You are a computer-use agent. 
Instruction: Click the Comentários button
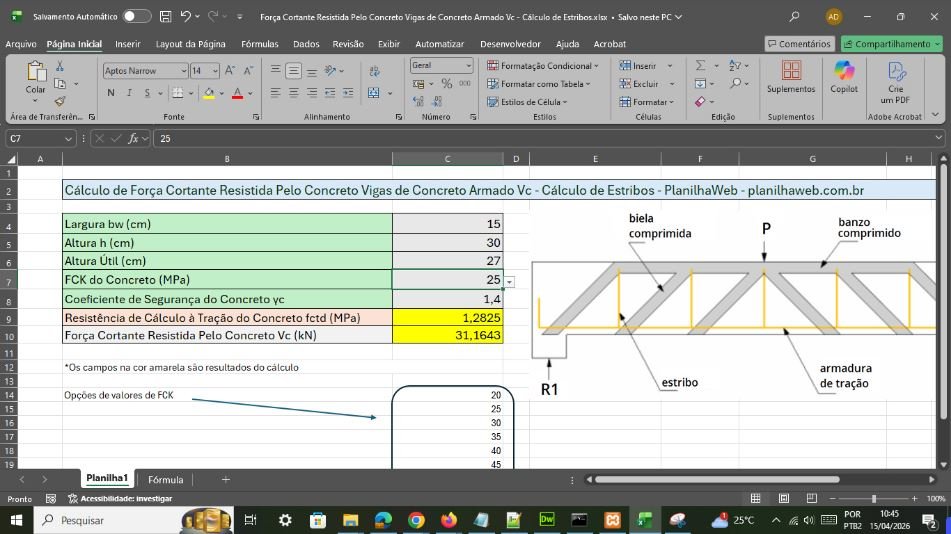pos(799,44)
